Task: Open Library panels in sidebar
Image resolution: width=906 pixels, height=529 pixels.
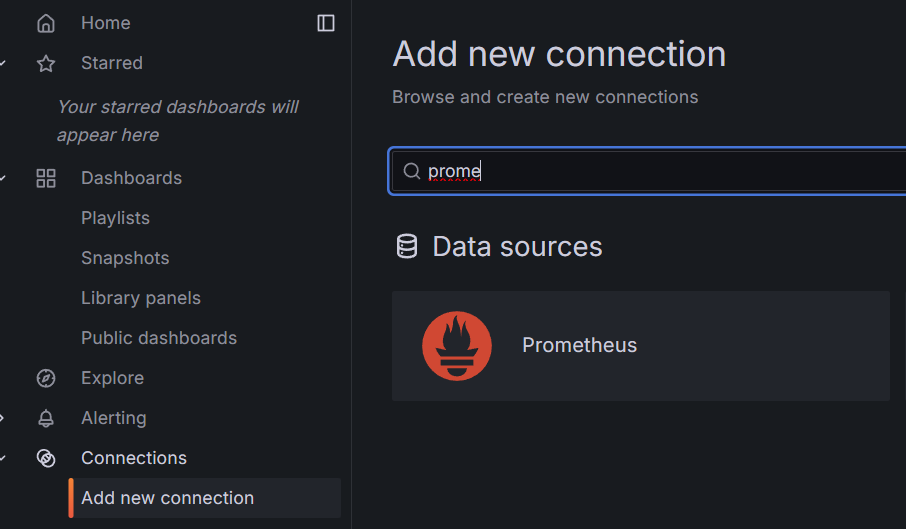Action: 141,298
